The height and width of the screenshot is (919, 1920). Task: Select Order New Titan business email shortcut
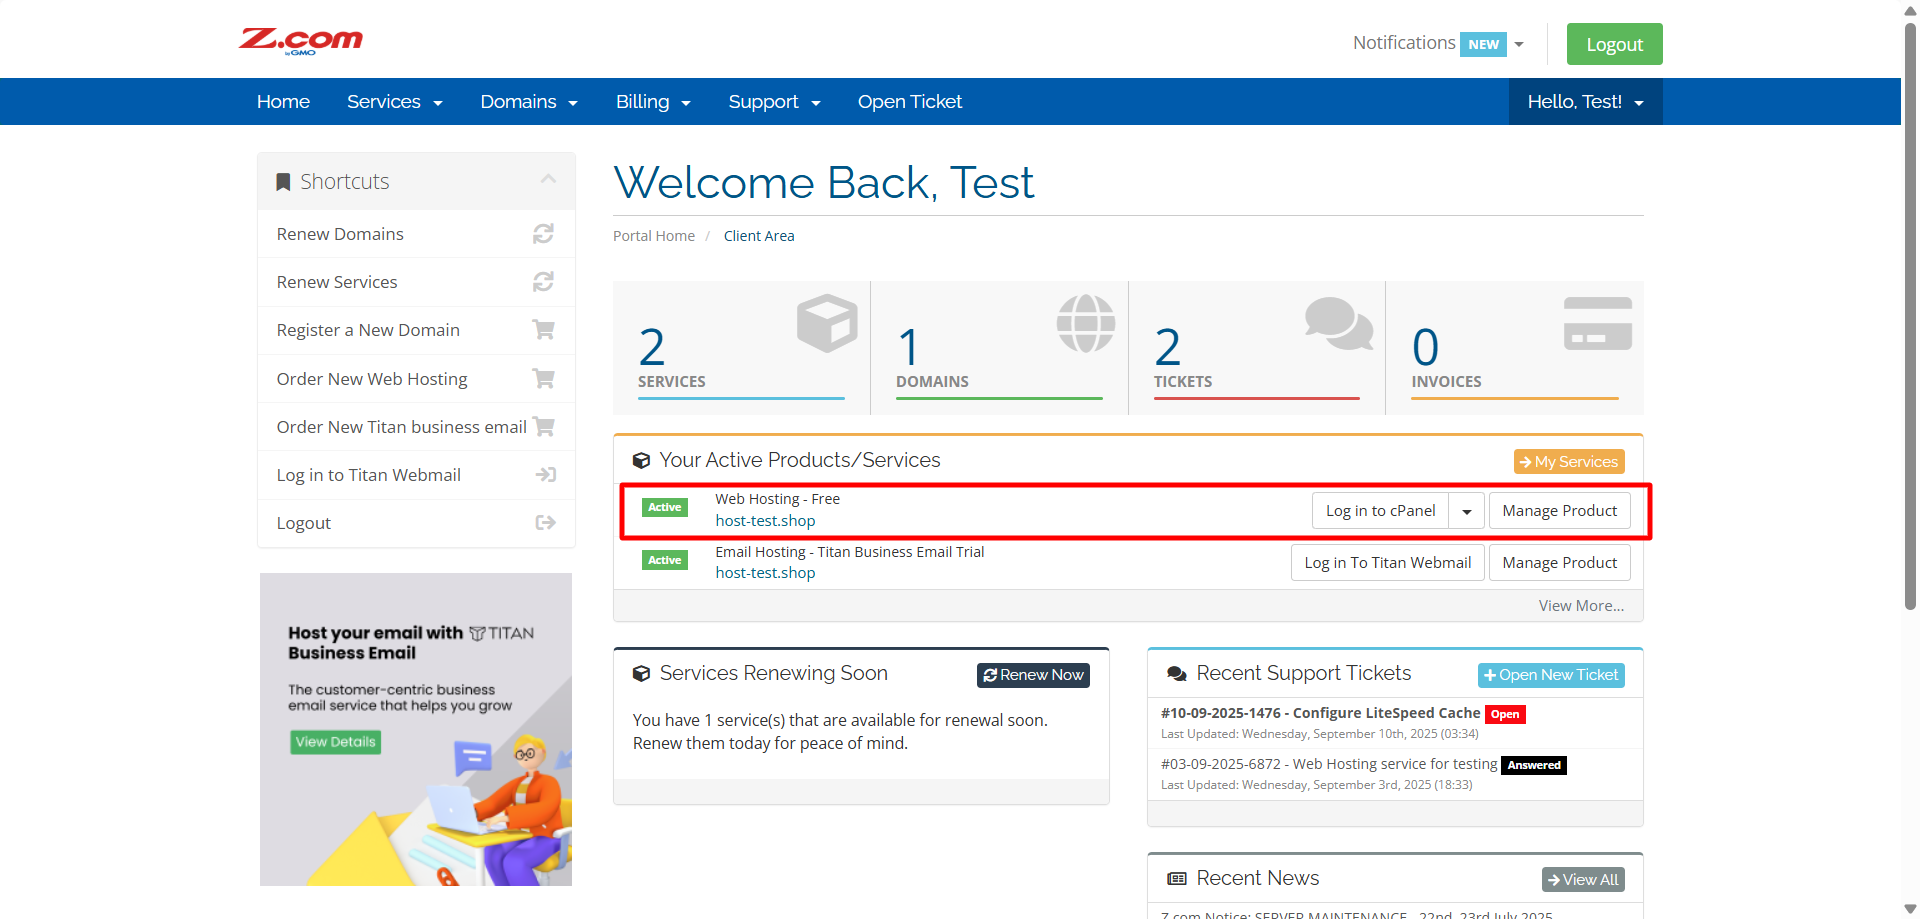pyautogui.click(x=416, y=427)
